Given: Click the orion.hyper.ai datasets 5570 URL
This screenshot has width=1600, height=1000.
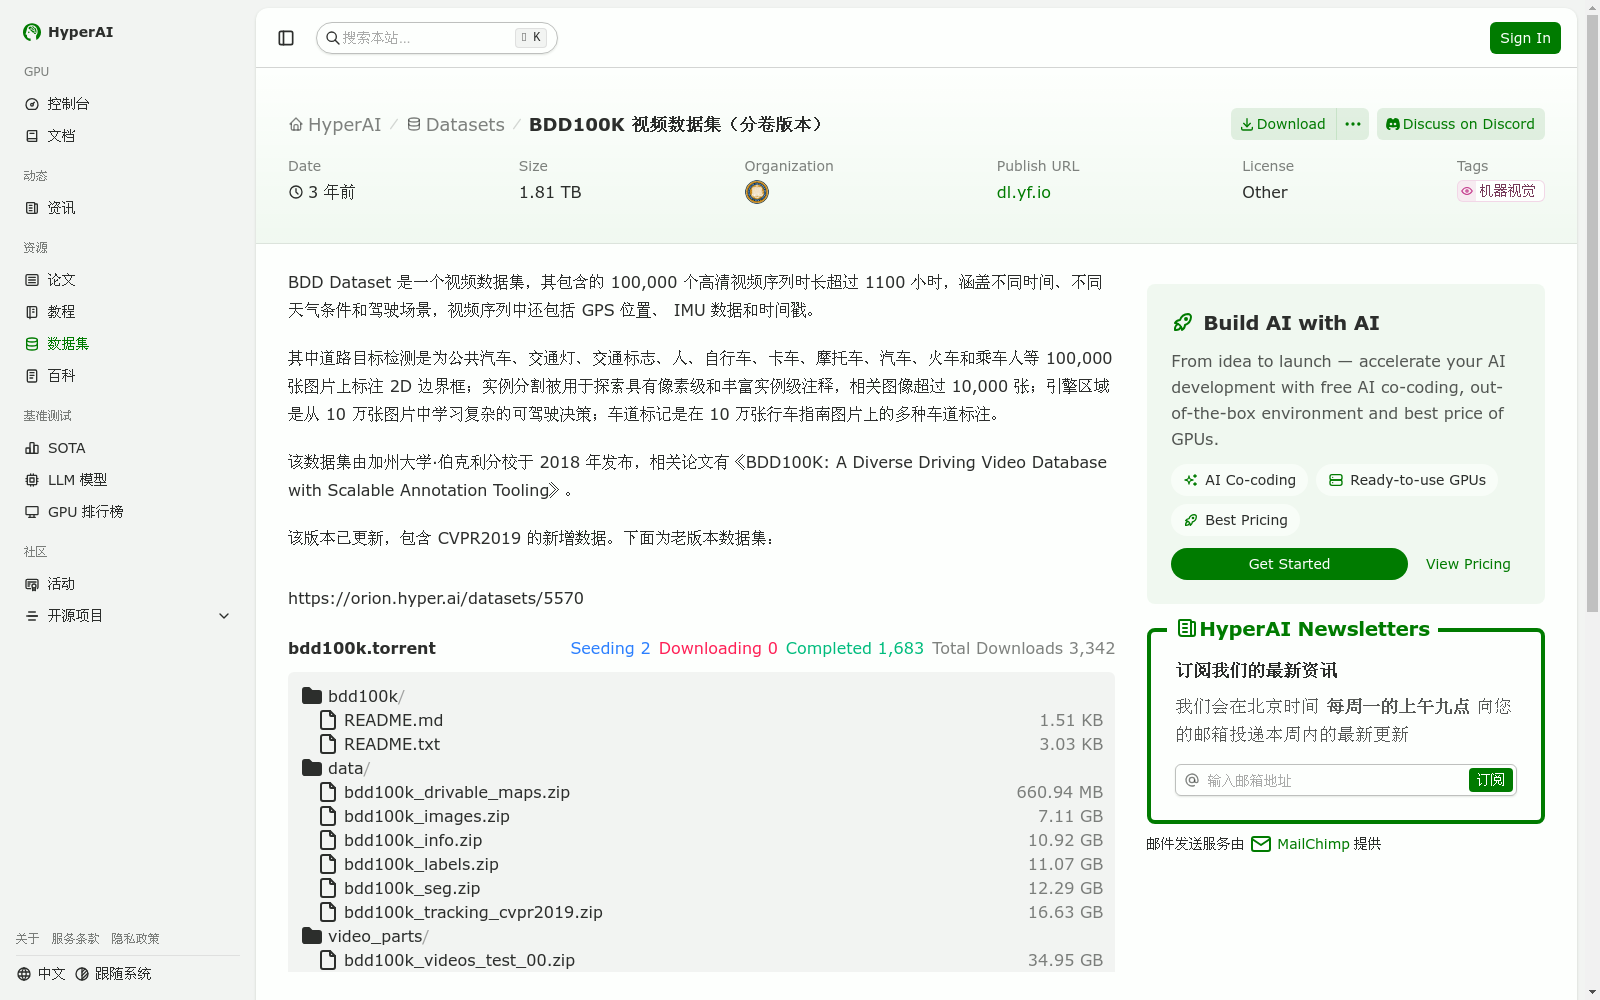Looking at the screenshot, I should (x=436, y=598).
